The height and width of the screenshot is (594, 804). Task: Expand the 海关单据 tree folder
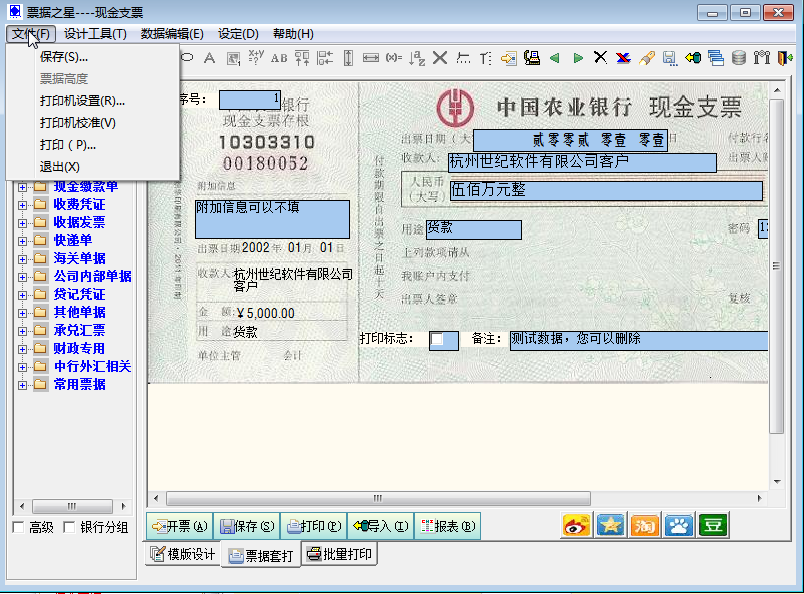(x=22, y=259)
